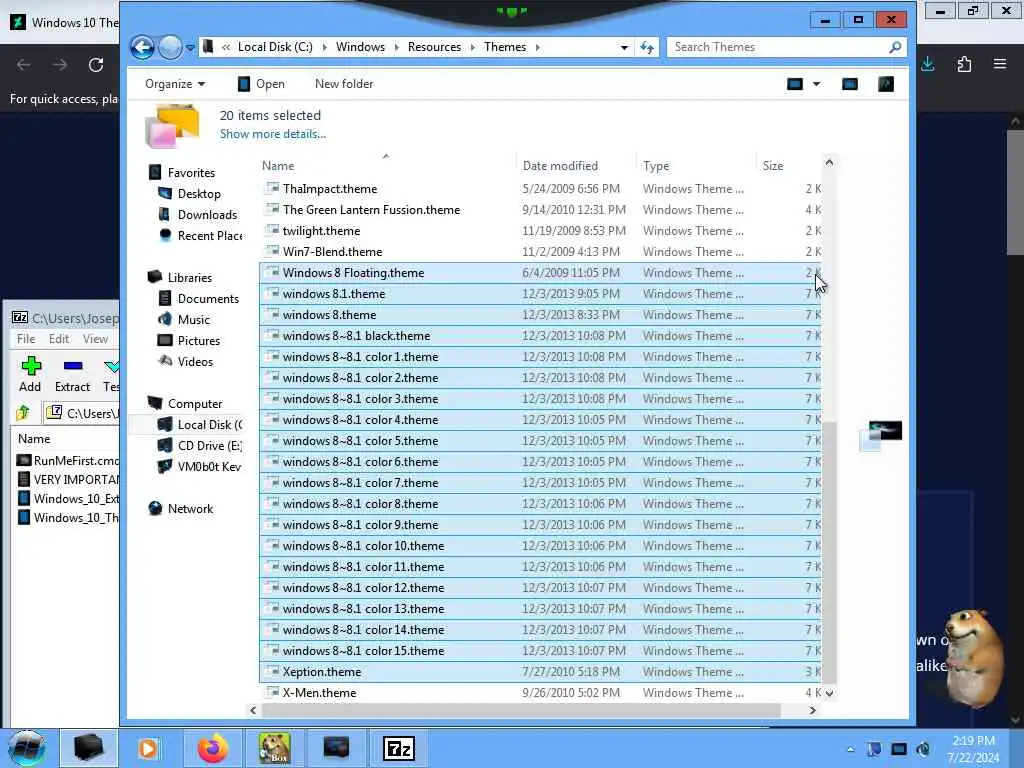Open Videos library
The width and height of the screenshot is (1024, 768).
pos(195,362)
